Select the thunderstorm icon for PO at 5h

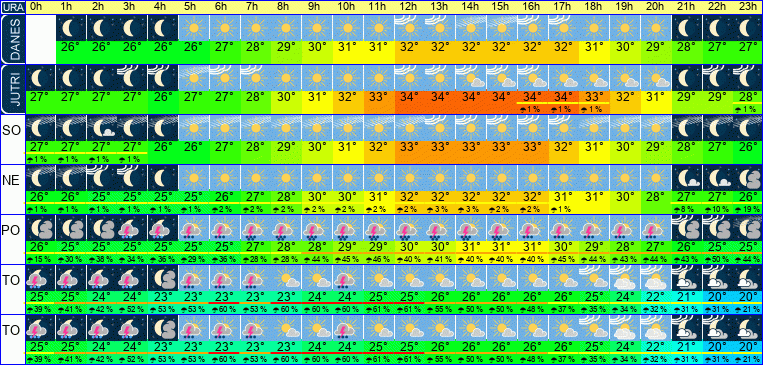click(194, 228)
